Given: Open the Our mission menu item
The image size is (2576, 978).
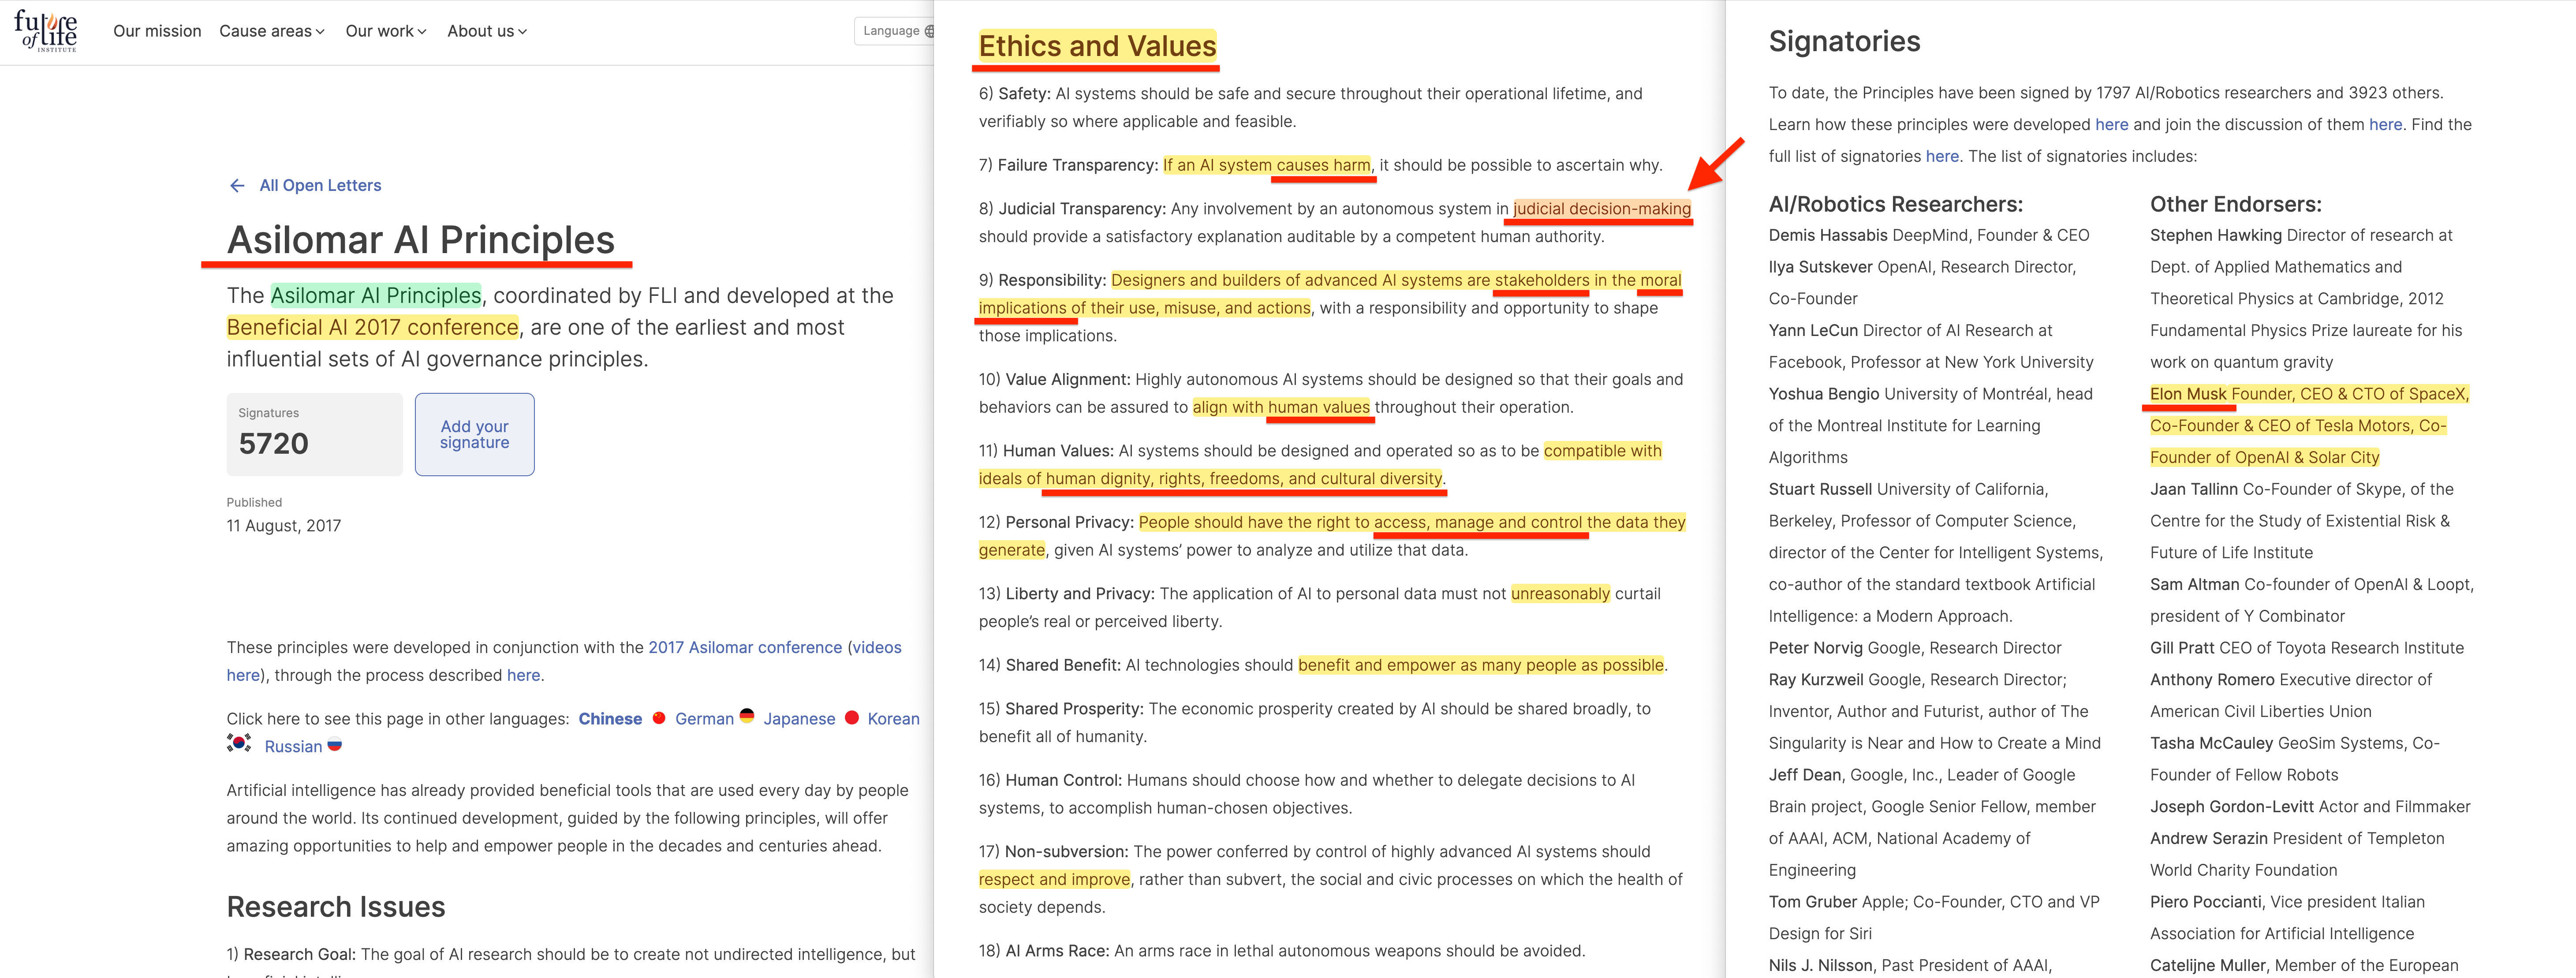Looking at the screenshot, I should click(x=157, y=31).
